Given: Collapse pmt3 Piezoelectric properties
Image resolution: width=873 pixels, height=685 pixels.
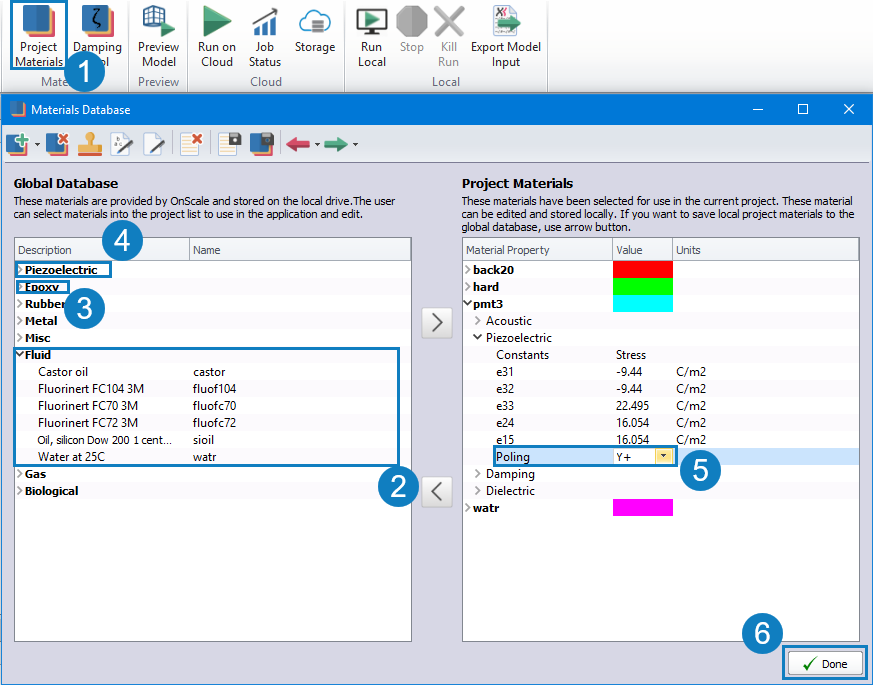Looking at the screenshot, I should tap(478, 338).
